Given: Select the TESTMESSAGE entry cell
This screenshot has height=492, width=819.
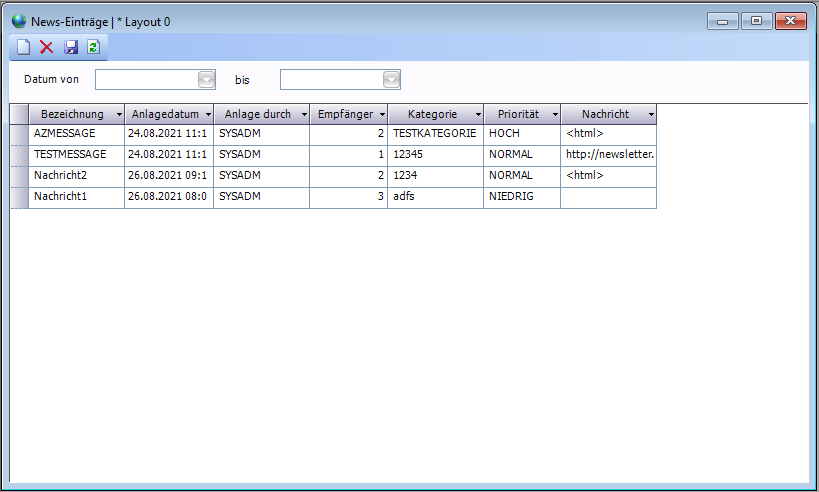Looking at the screenshot, I should click(x=76, y=155).
